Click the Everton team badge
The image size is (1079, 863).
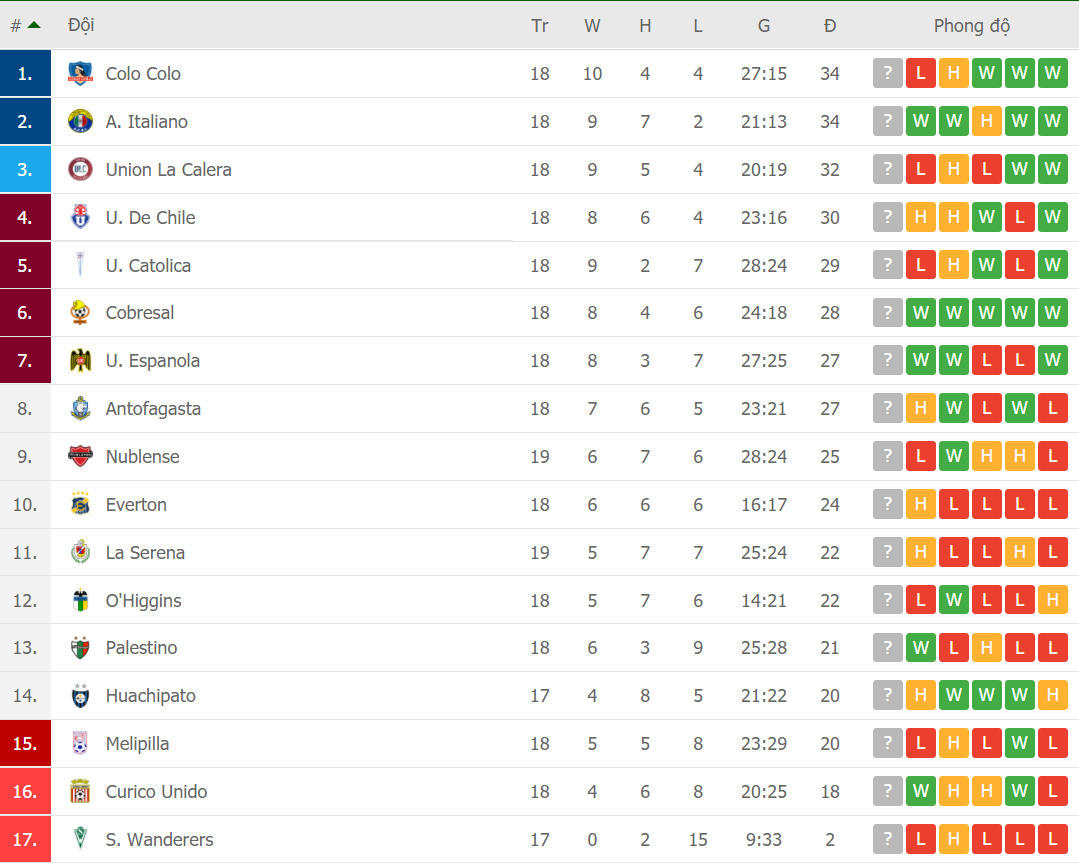pyautogui.click(x=80, y=505)
